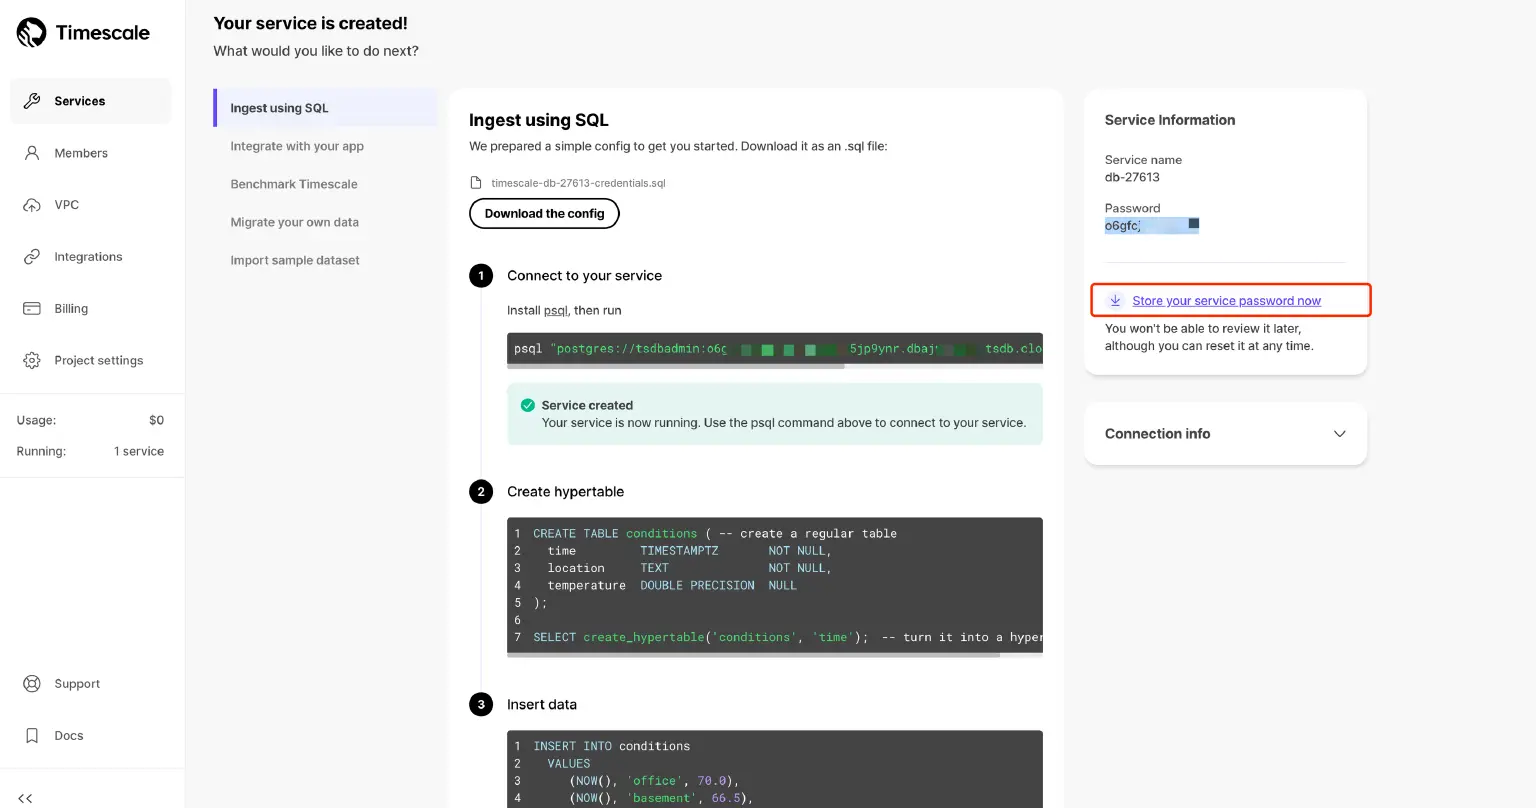Click the Project settings gear icon
This screenshot has height=808, width=1536.
click(x=32, y=361)
